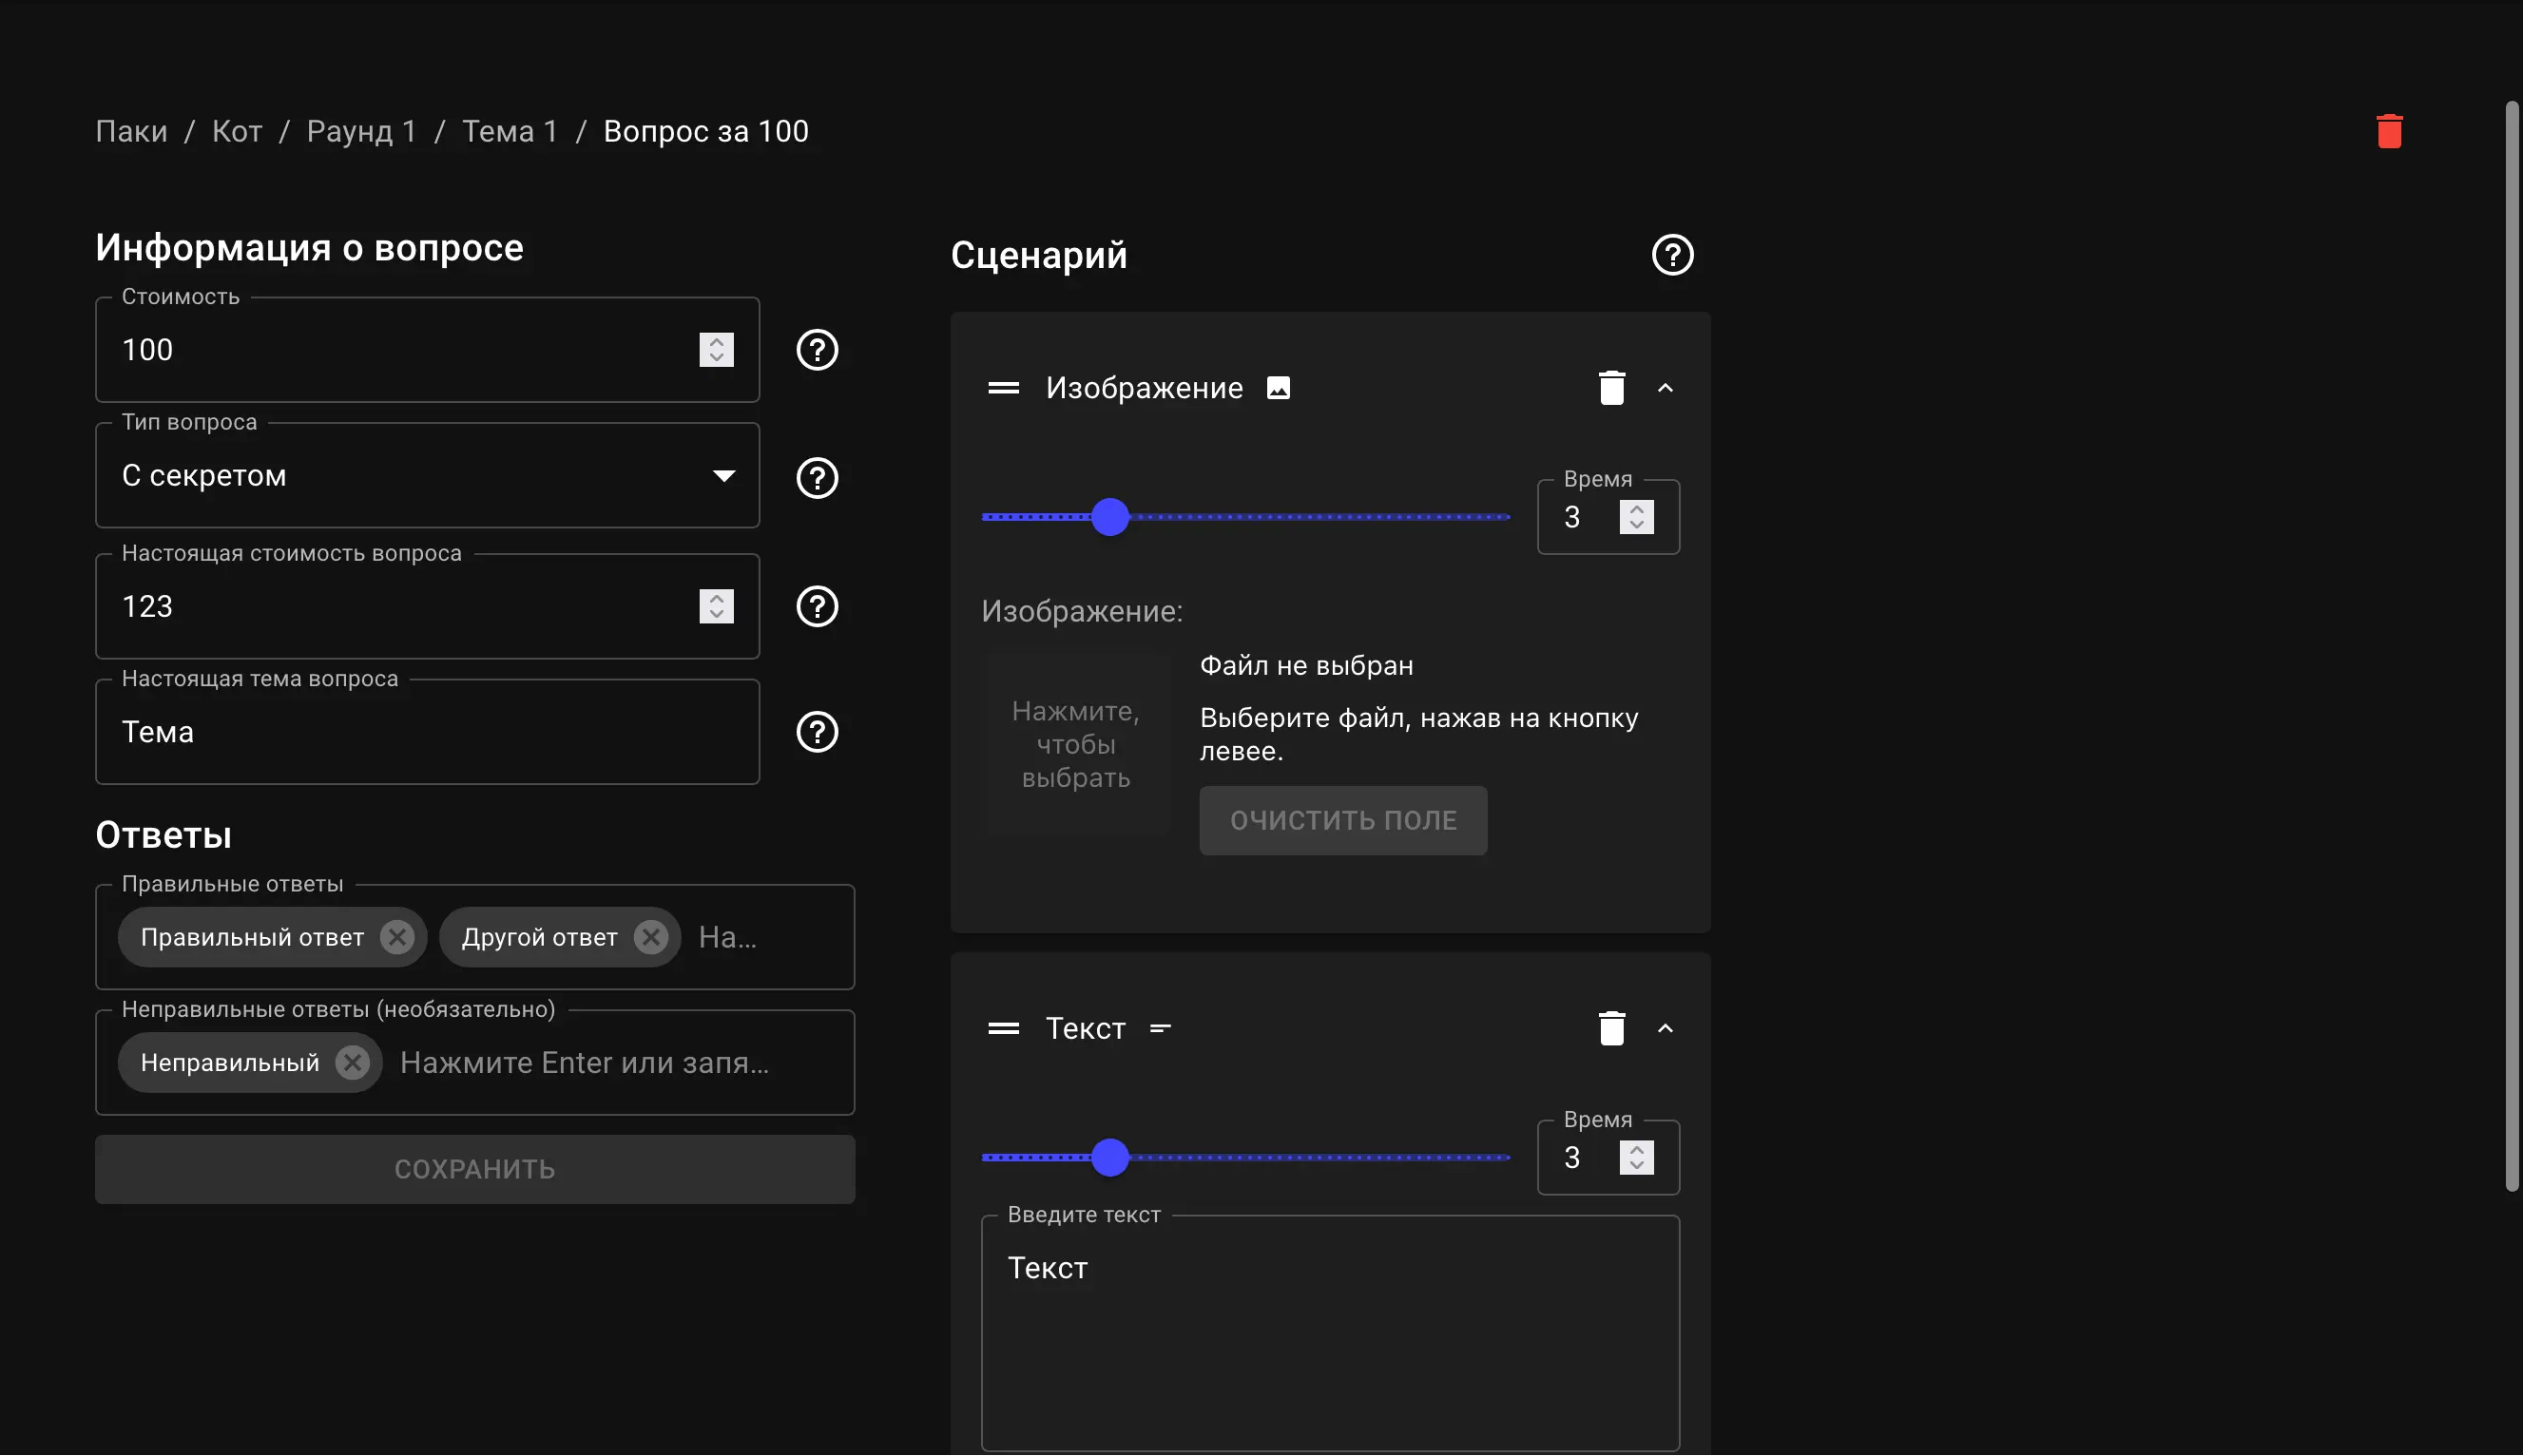Image resolution: width=2523 pixels, height=1456 pixels.
Task: Click the red trash icon to delete the question
Action: point(2388,130)
